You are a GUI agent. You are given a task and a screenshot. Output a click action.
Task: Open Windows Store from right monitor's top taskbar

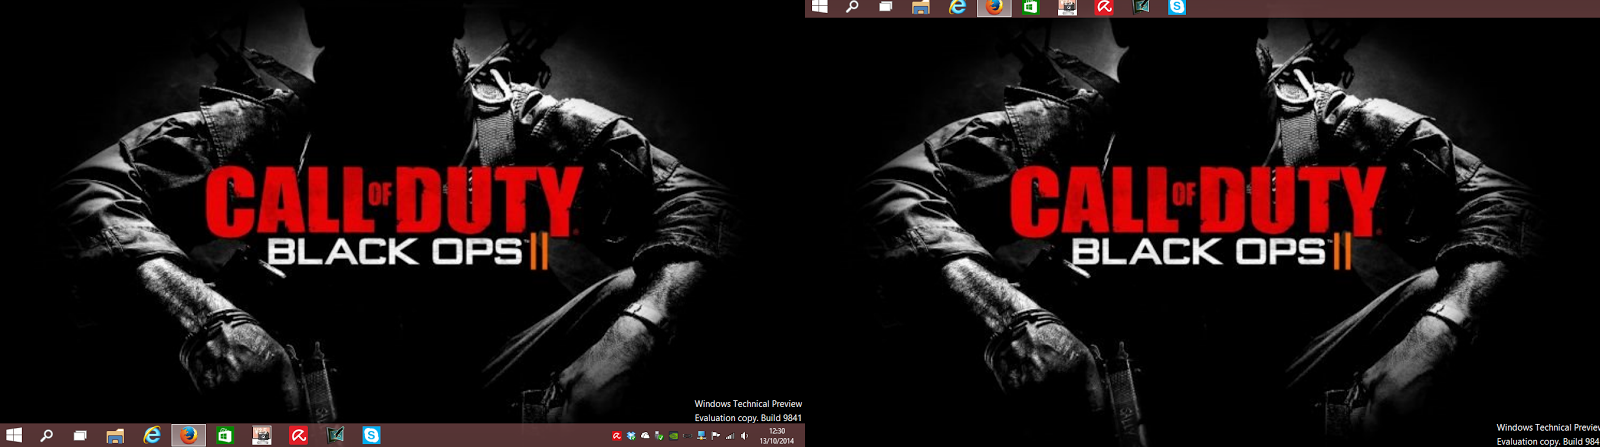[1030, 7]
